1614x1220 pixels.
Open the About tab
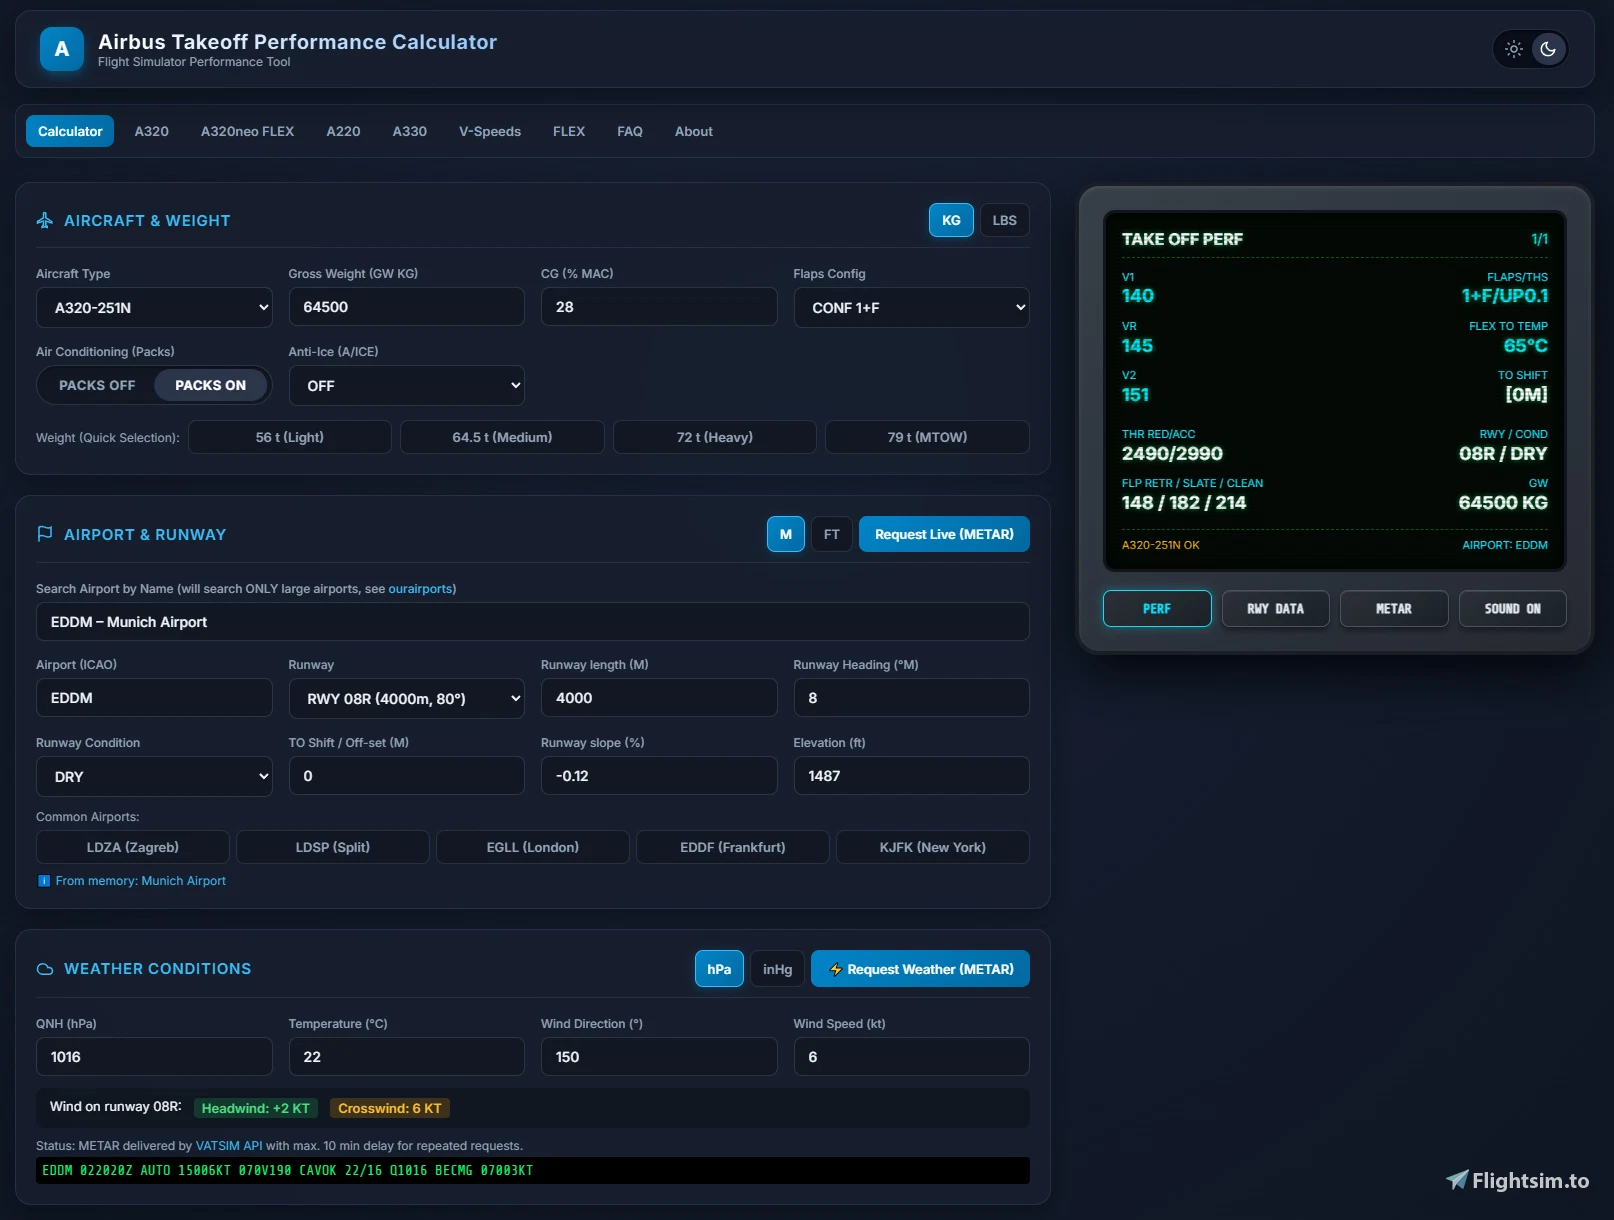pos(694,131)
